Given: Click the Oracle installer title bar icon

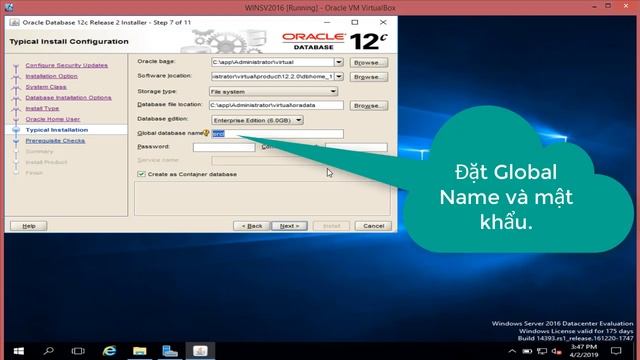Looking at the screenshot, I should coord(14,22).
